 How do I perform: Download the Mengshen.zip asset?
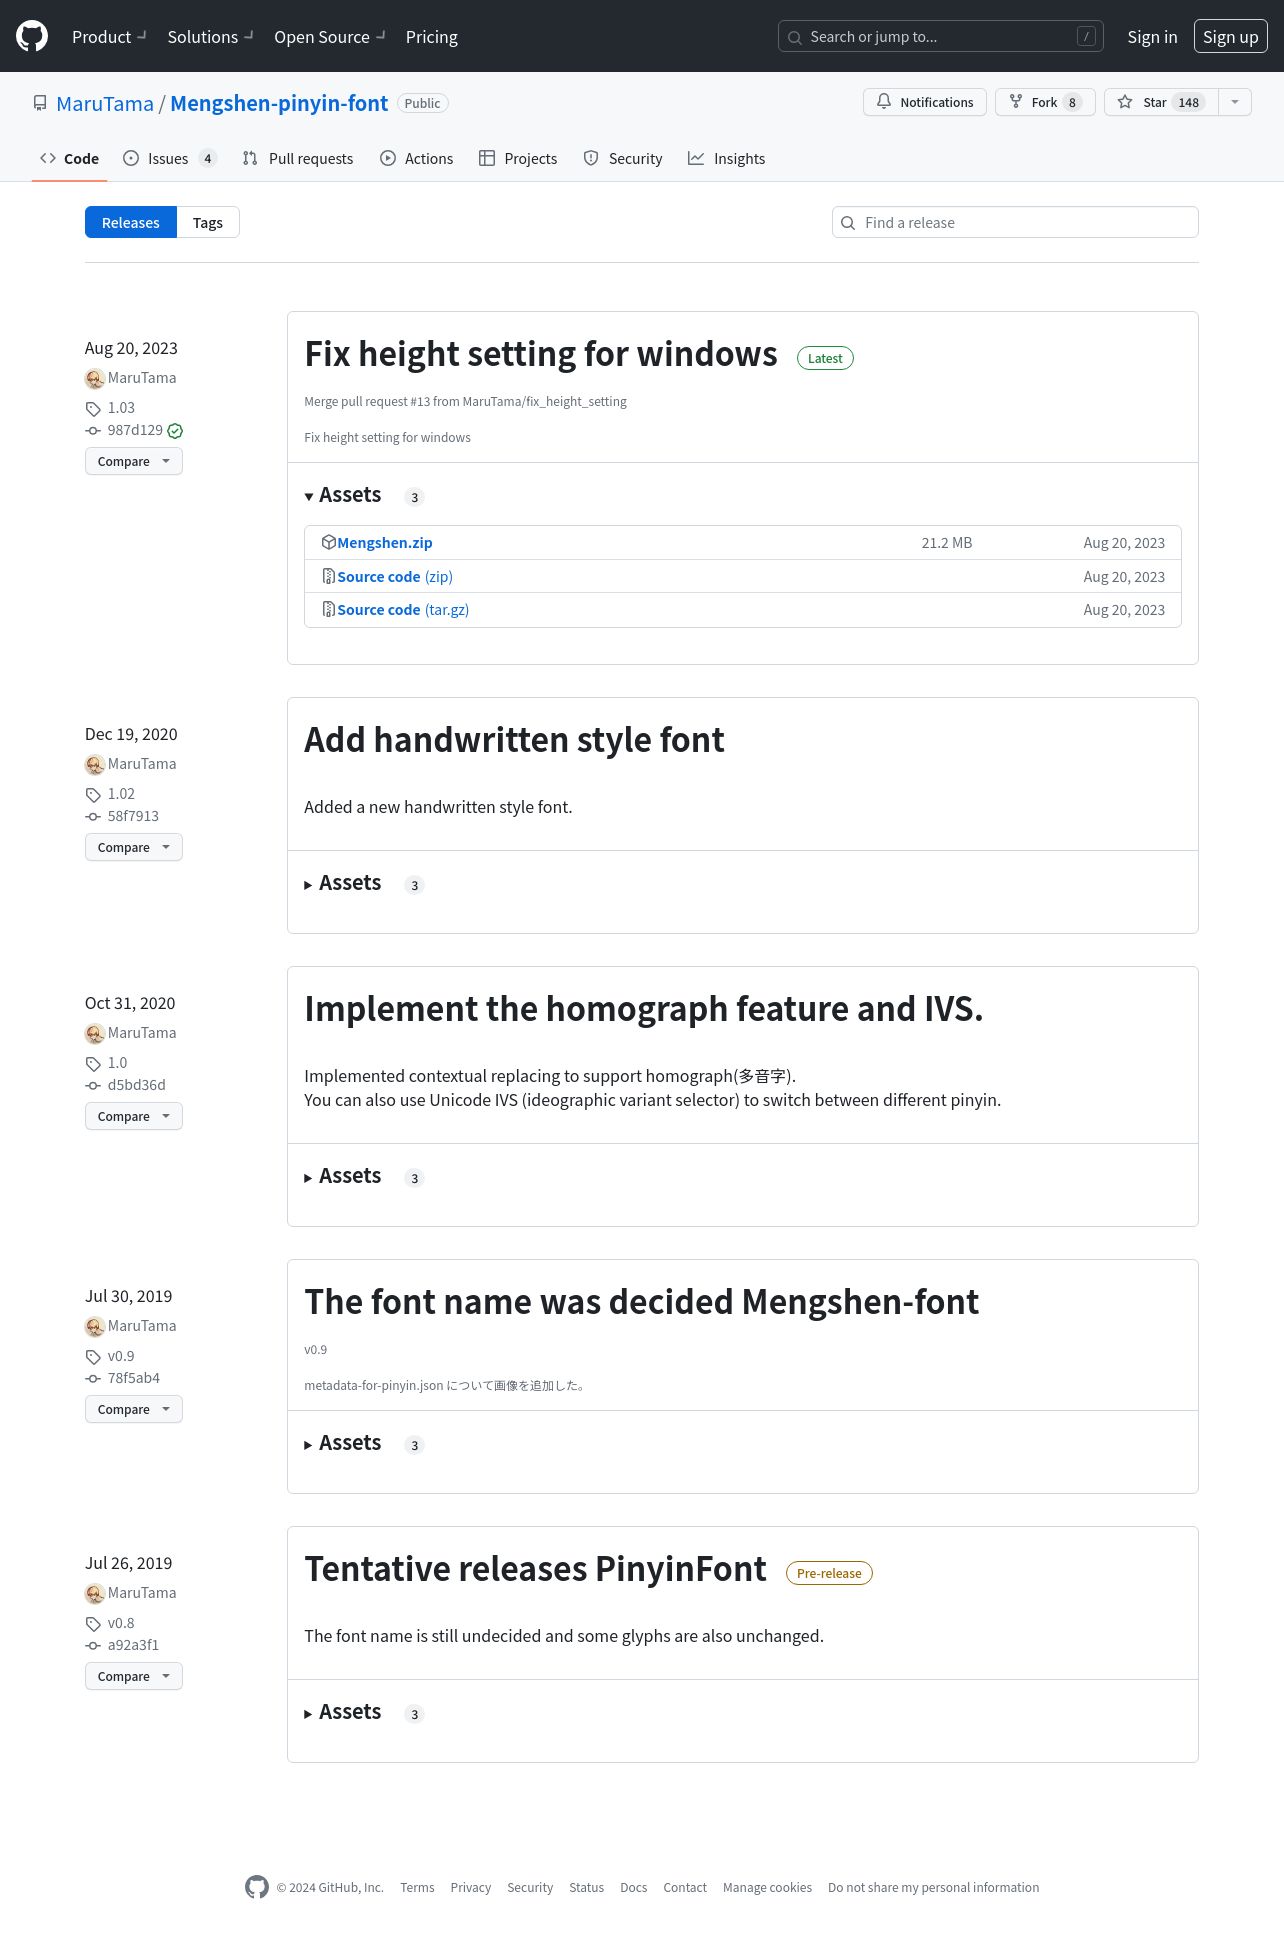[x=385, y=543]
